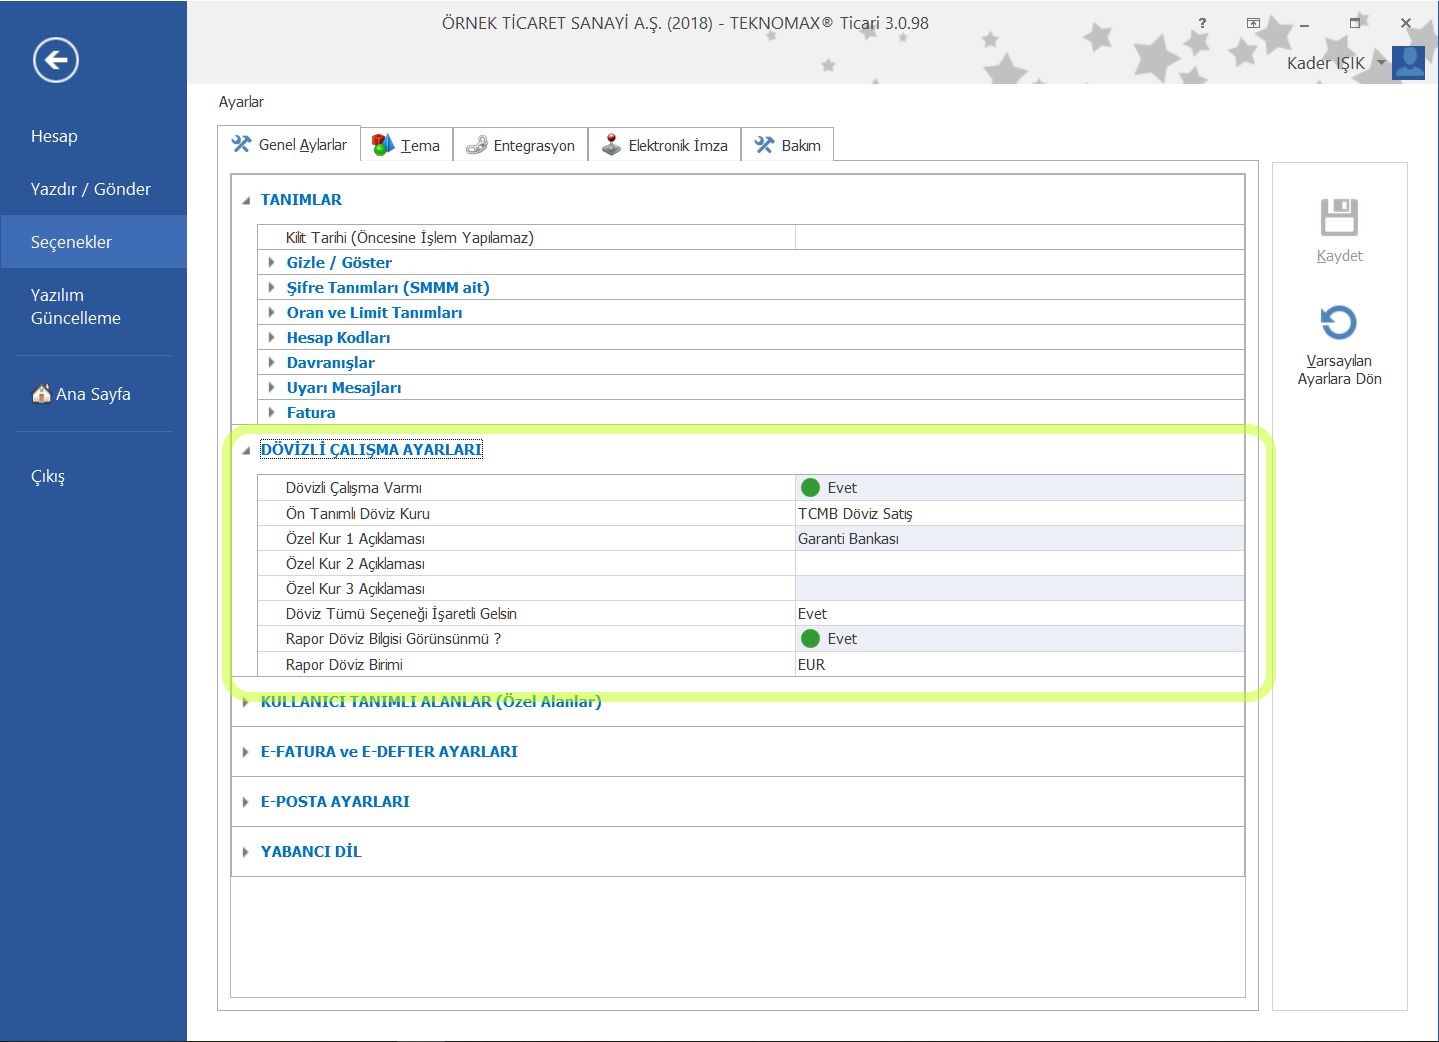Viewport: 1439px width, 1042px height.
Task: Click the Tema tab's colored shapes icon
Action: pyautogui.click(x=383, y=145)
